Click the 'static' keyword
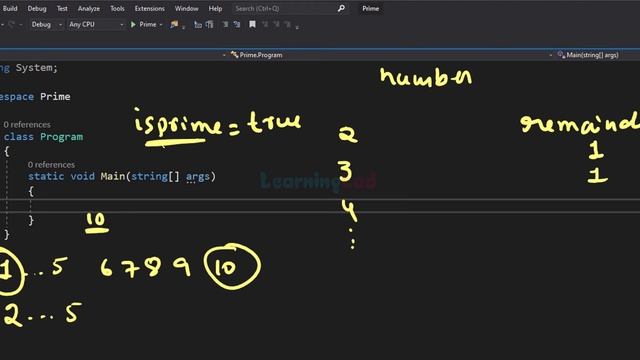 (x=46, y=176)
